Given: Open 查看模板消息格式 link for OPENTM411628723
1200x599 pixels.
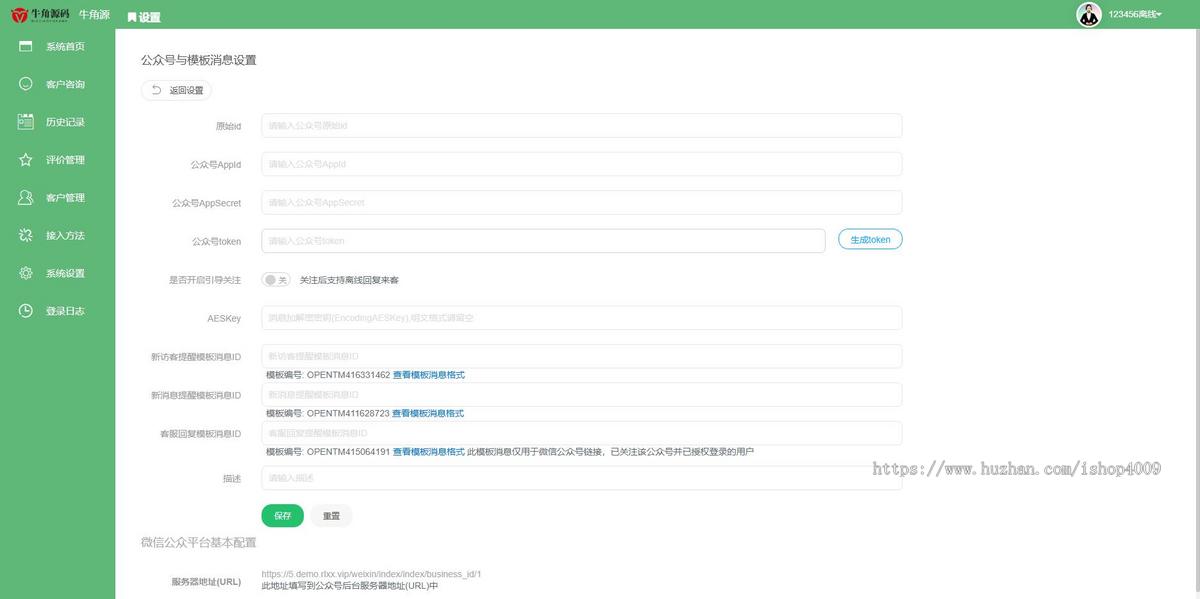Looking at the screenshot, I should pyautogui.click(x=428, y=413).
